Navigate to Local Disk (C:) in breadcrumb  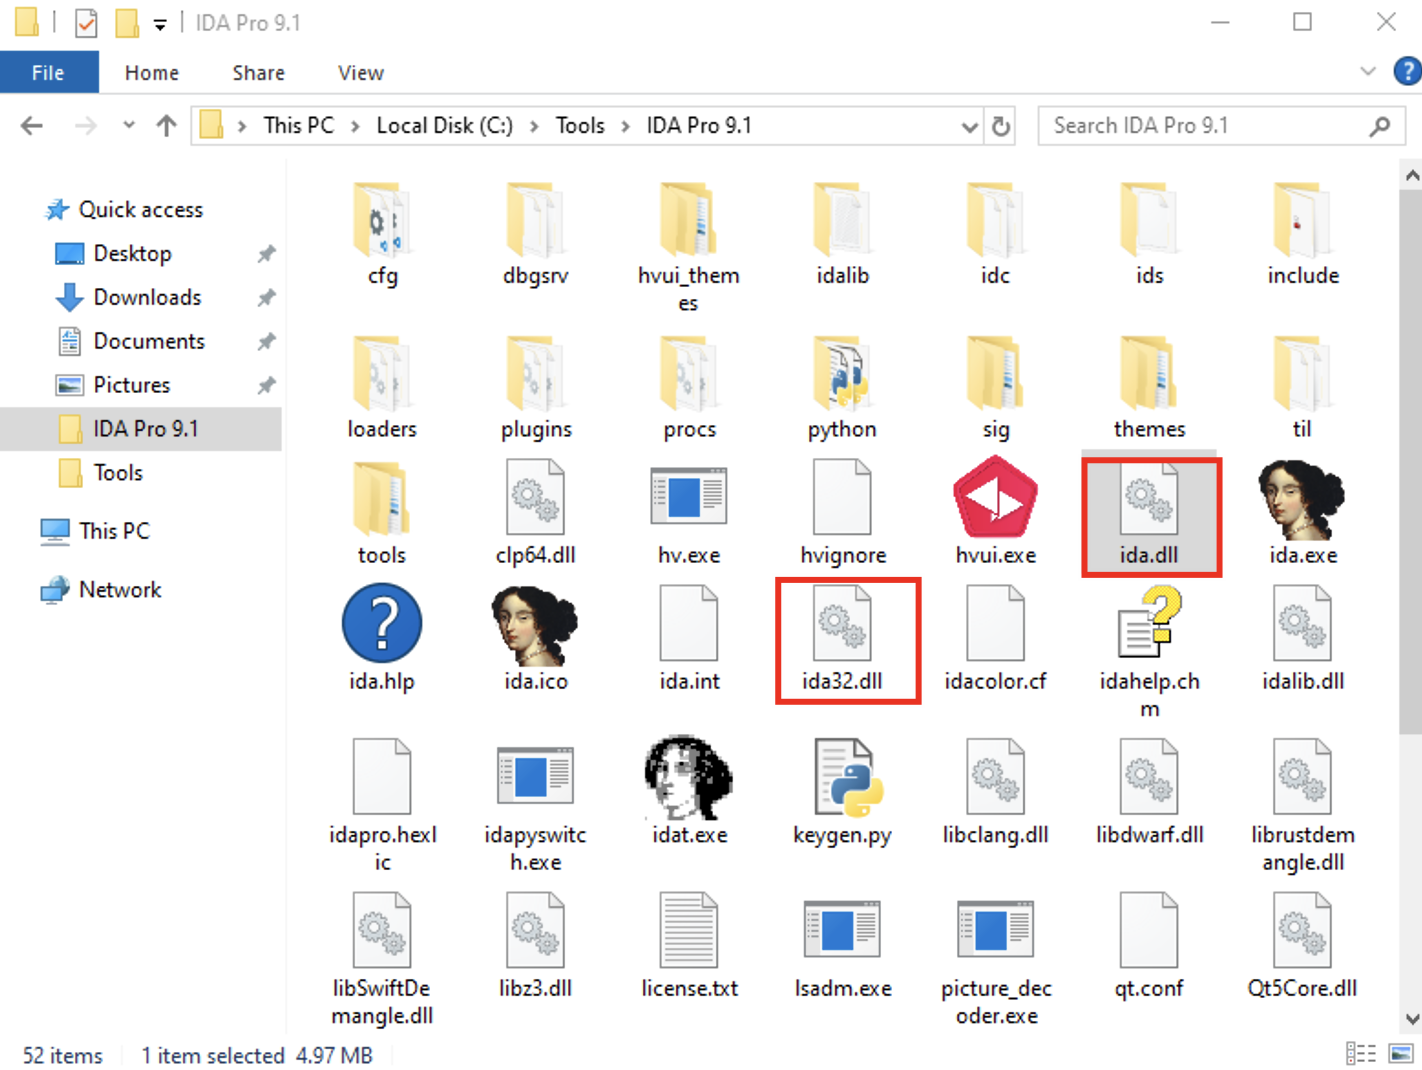444,126
